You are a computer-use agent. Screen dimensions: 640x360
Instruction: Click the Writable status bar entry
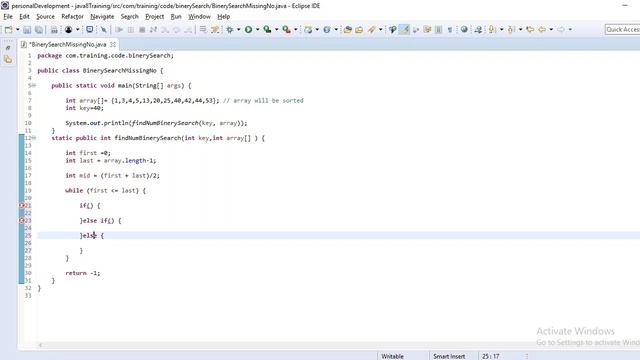[392, 356]
